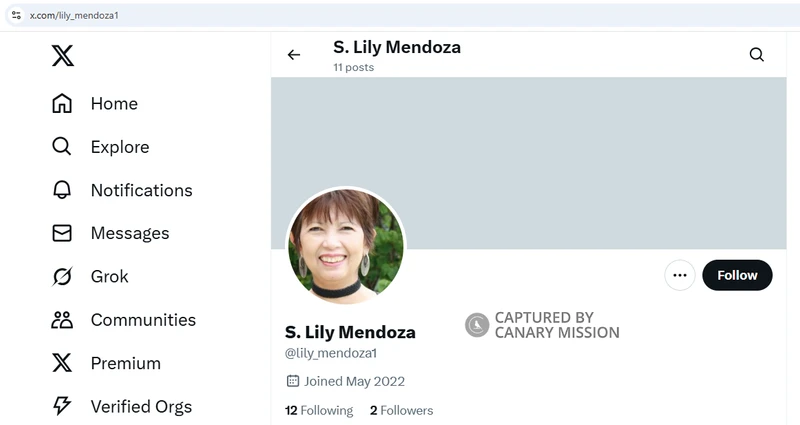
Task: Follow S. Lily Mendoza
Action: click(737, 275)
